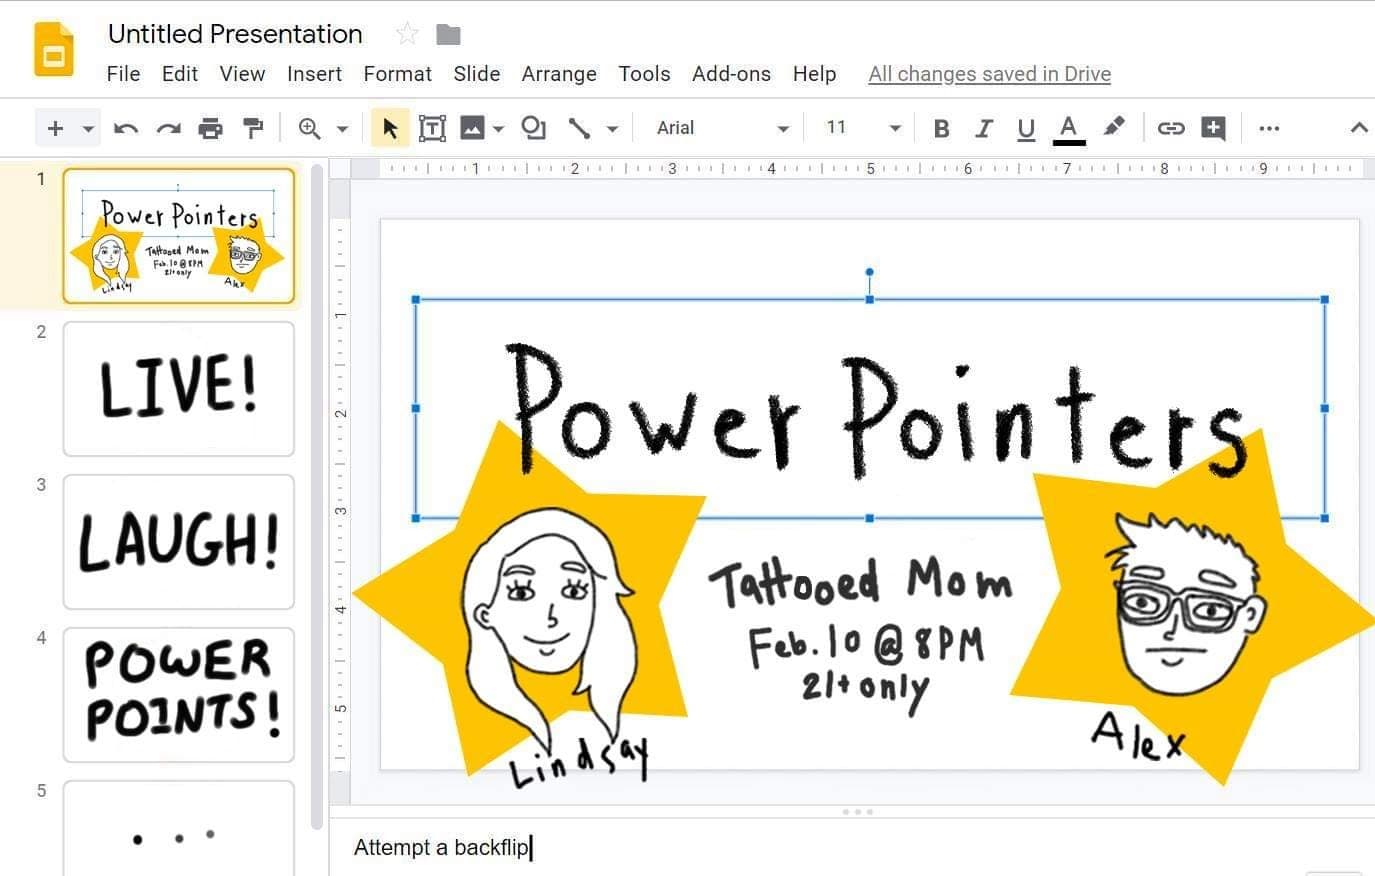Click the Tattooed Mom event text
The height and width of the screenshot is (876, 1375).
[860, 581]
